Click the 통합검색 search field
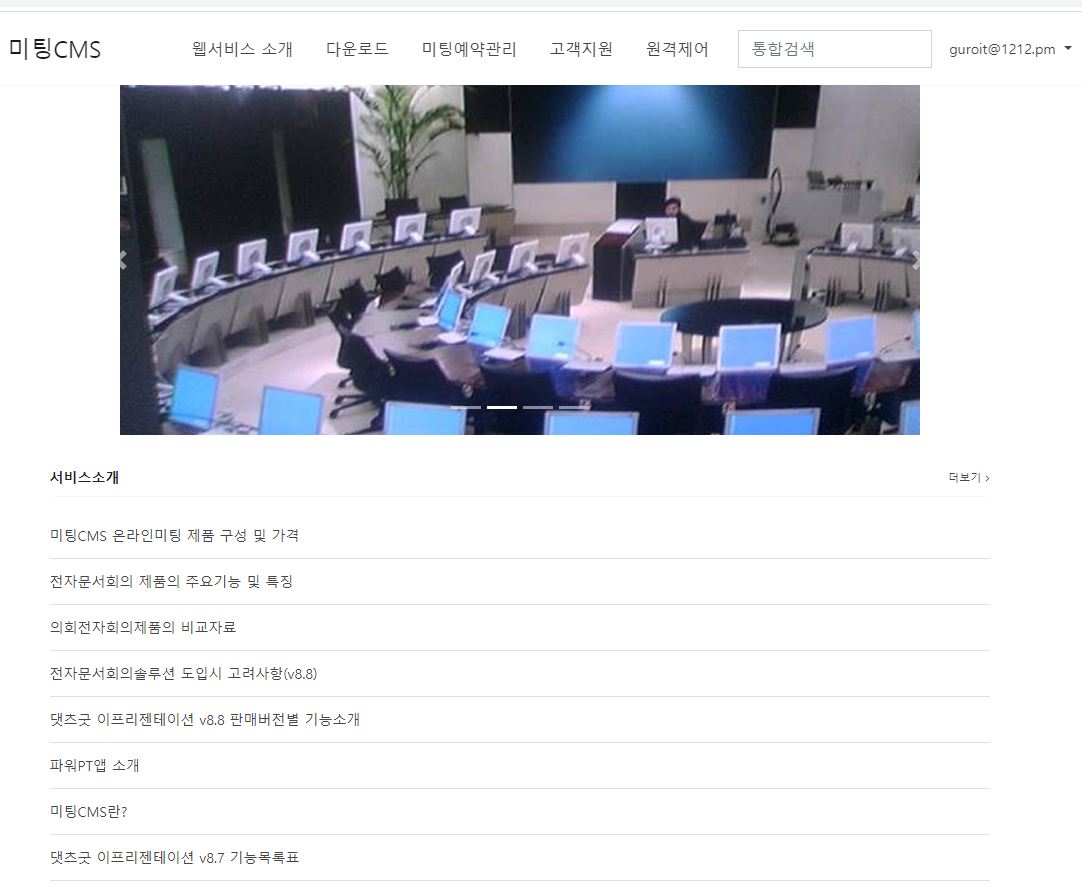The width and height of the screenshot is (1082, 893). [x=834, y=49]
